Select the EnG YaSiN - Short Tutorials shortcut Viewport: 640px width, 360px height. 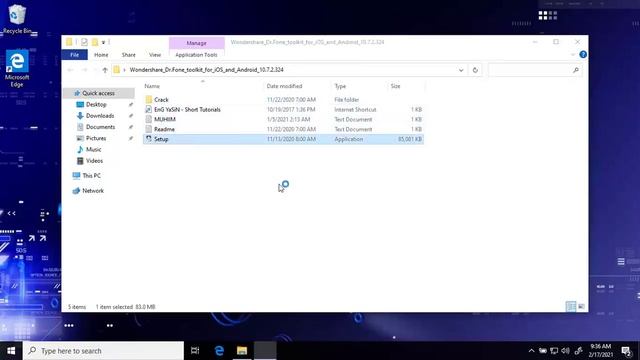187,109
